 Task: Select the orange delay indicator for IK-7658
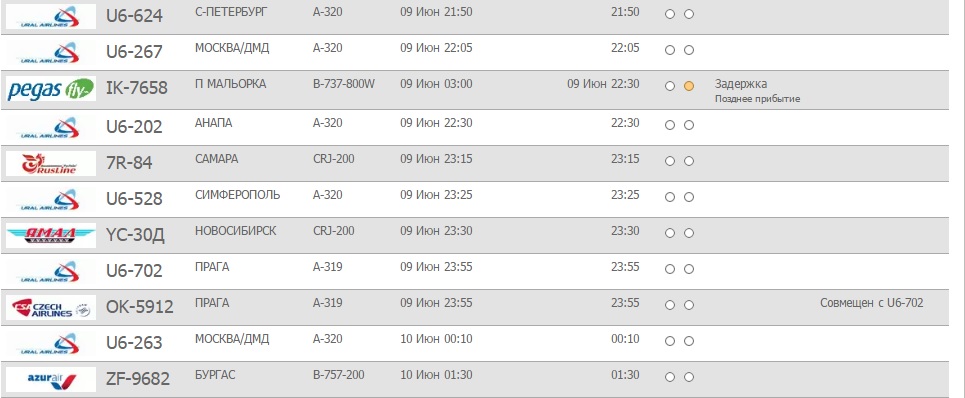coord(689,86)
